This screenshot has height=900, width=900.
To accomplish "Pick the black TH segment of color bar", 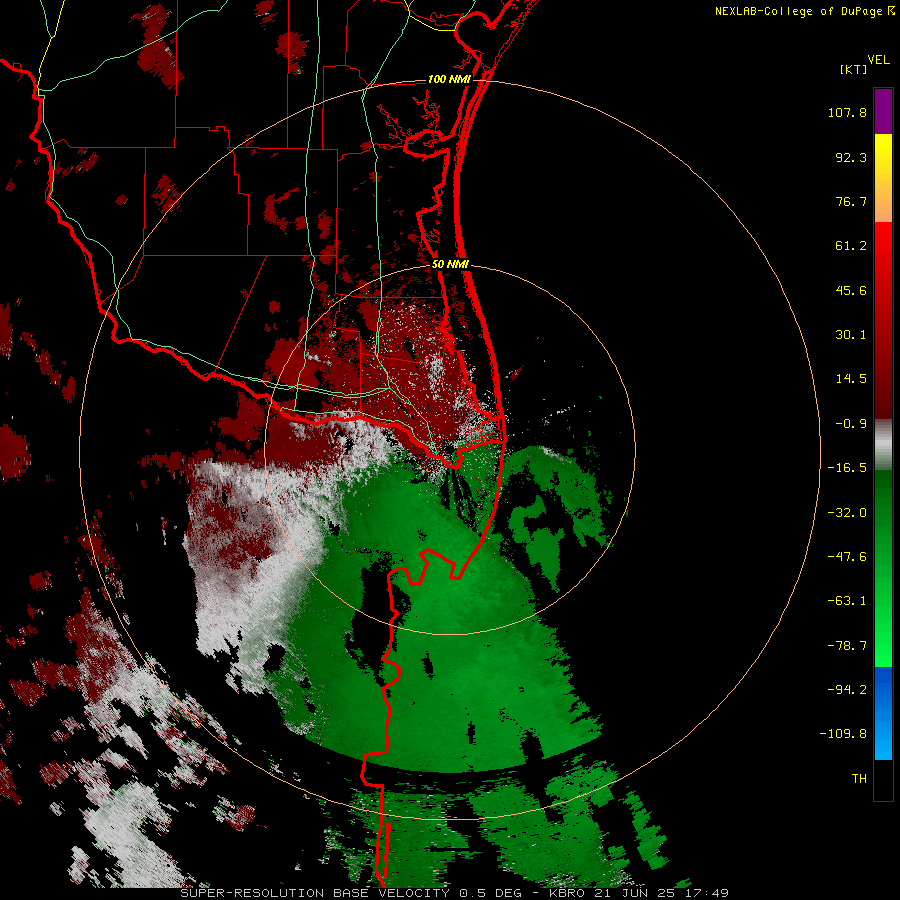I will (883, 779).
